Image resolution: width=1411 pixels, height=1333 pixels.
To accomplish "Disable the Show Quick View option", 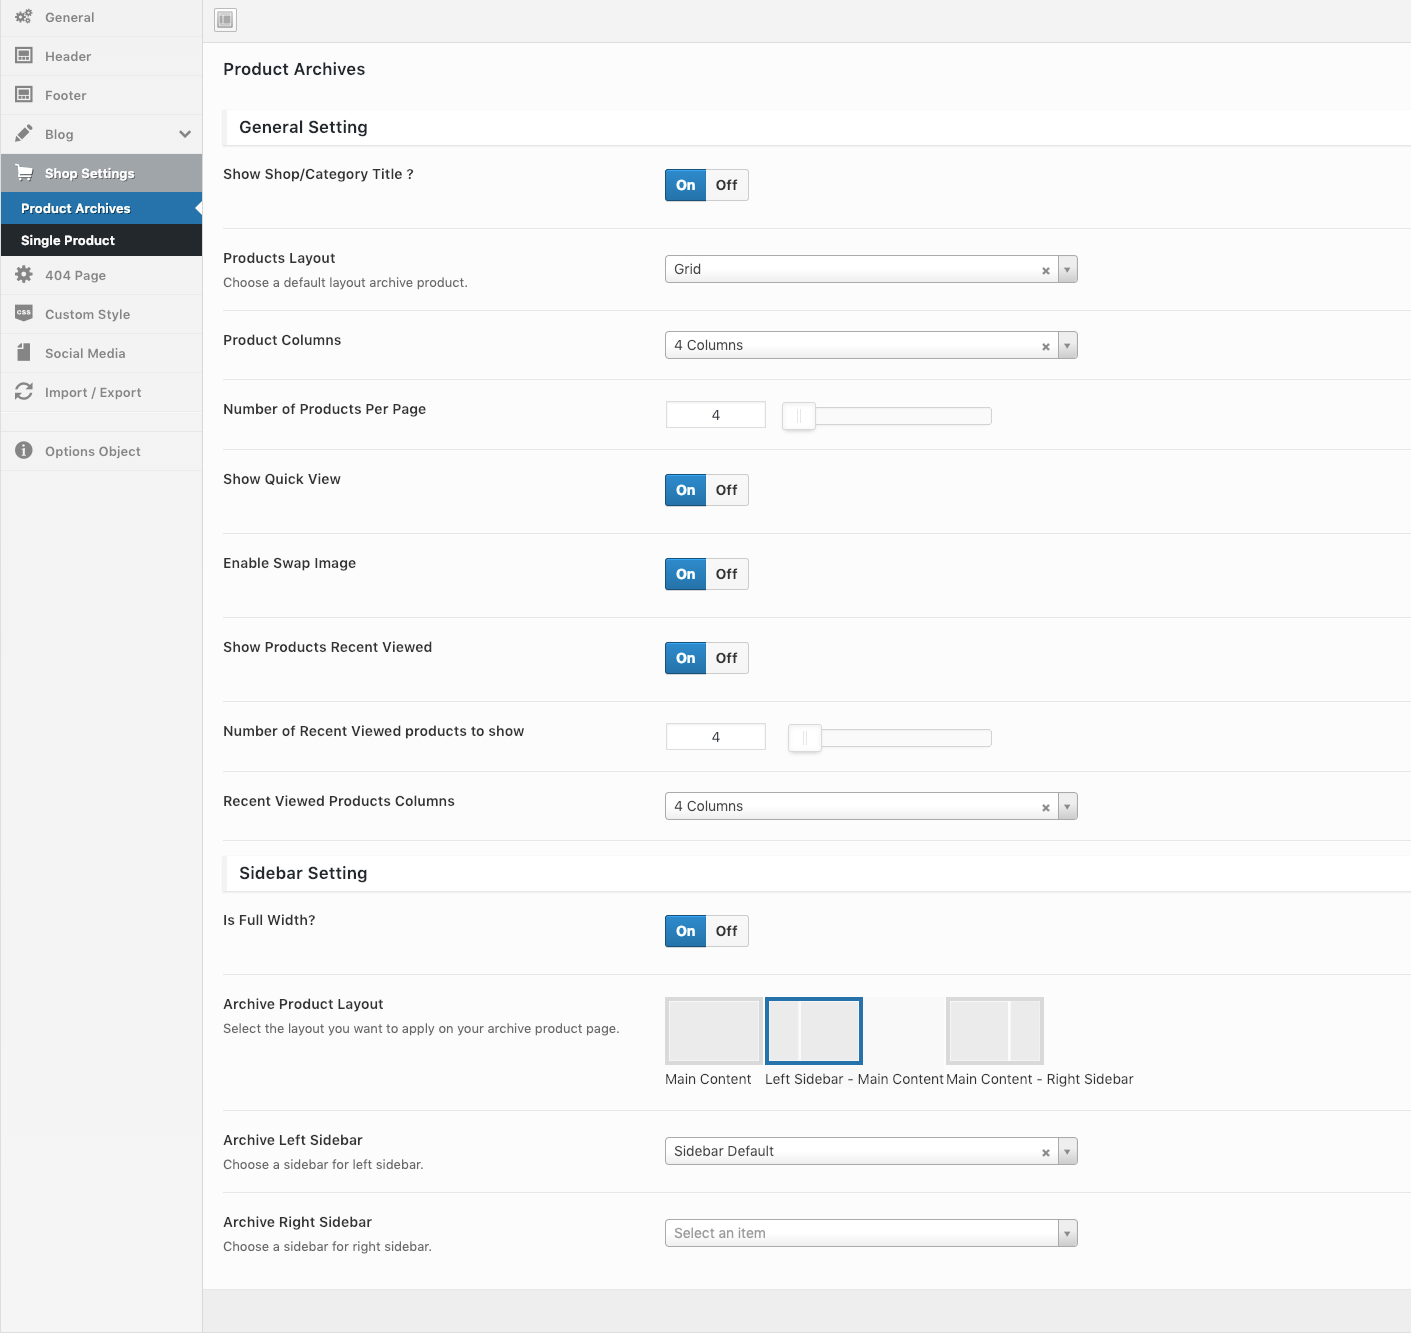I will (x=727, y=490).
